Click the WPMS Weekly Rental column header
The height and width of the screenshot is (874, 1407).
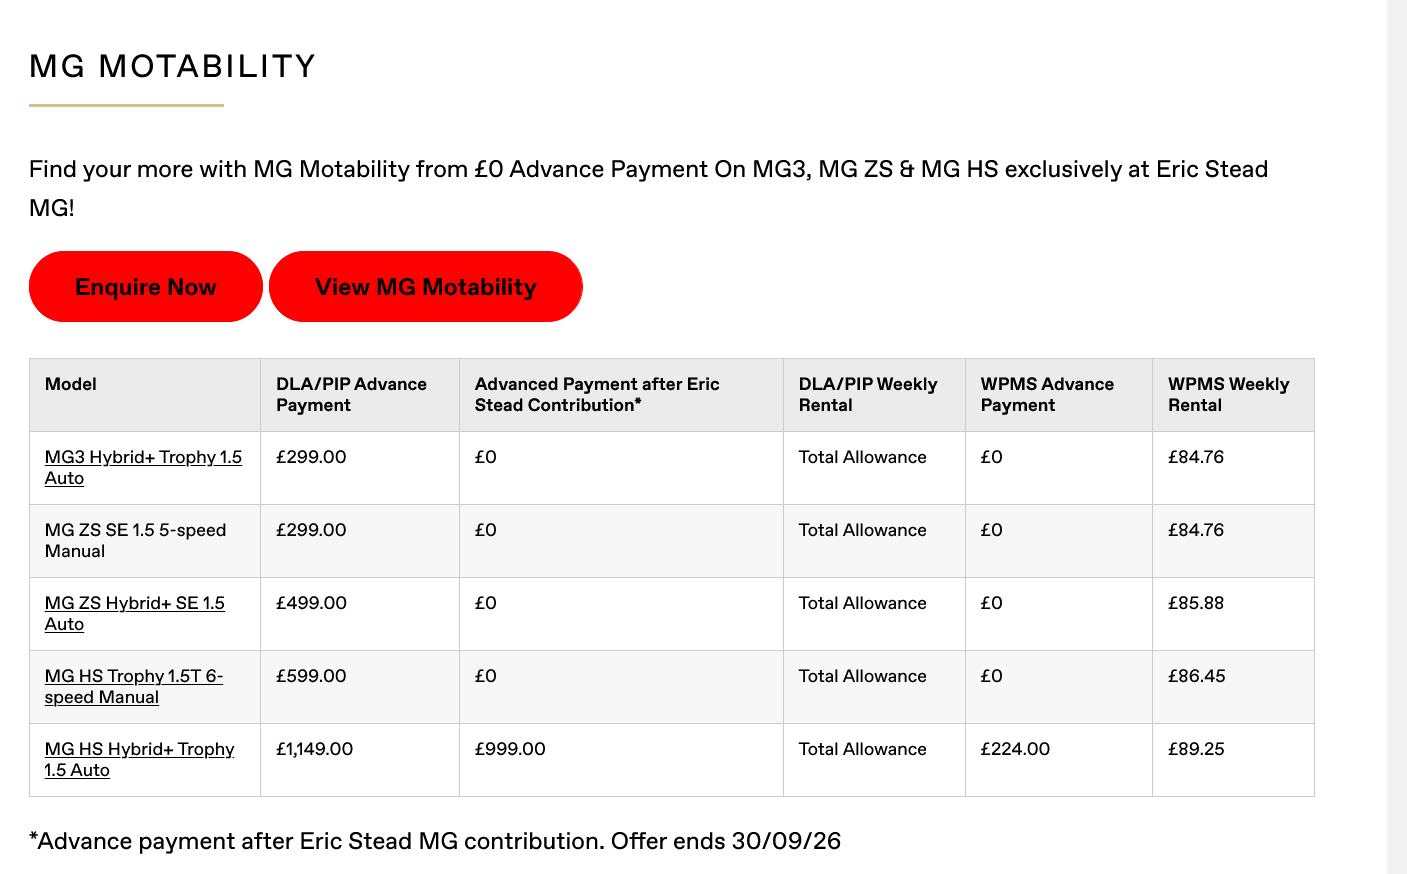tap(1233, 395)
